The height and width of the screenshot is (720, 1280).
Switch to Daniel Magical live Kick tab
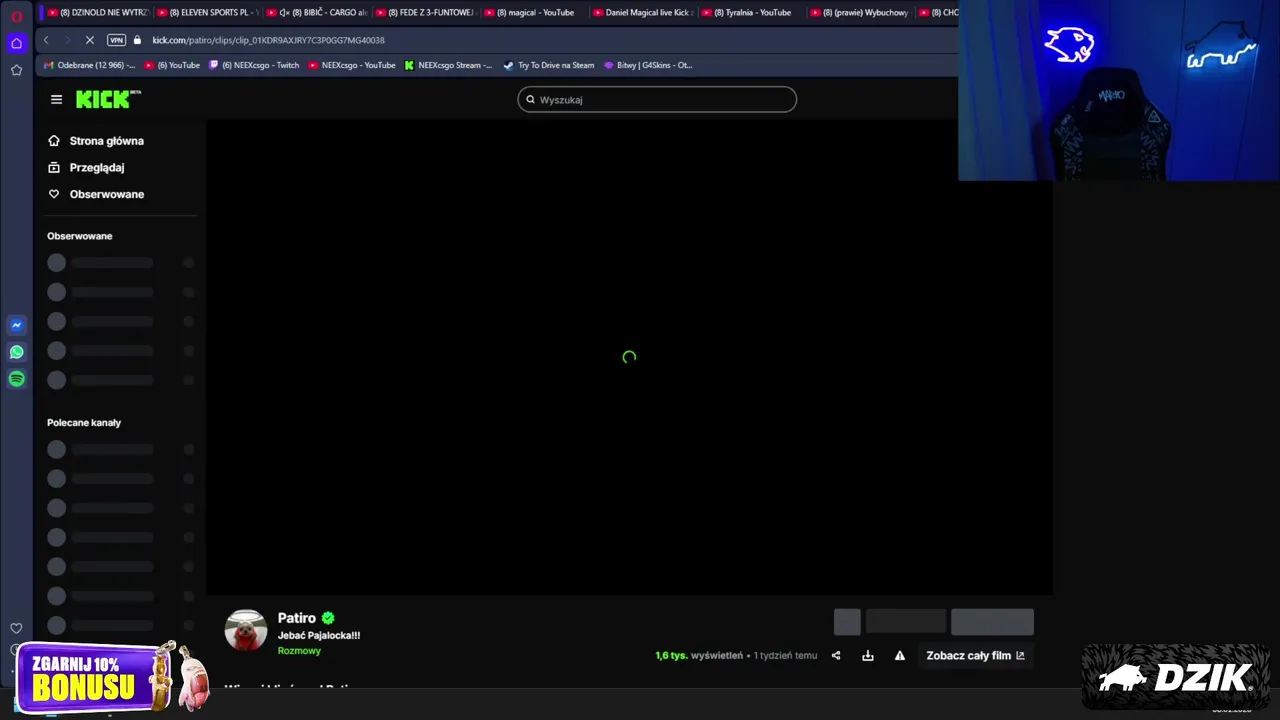coord(641,13)
